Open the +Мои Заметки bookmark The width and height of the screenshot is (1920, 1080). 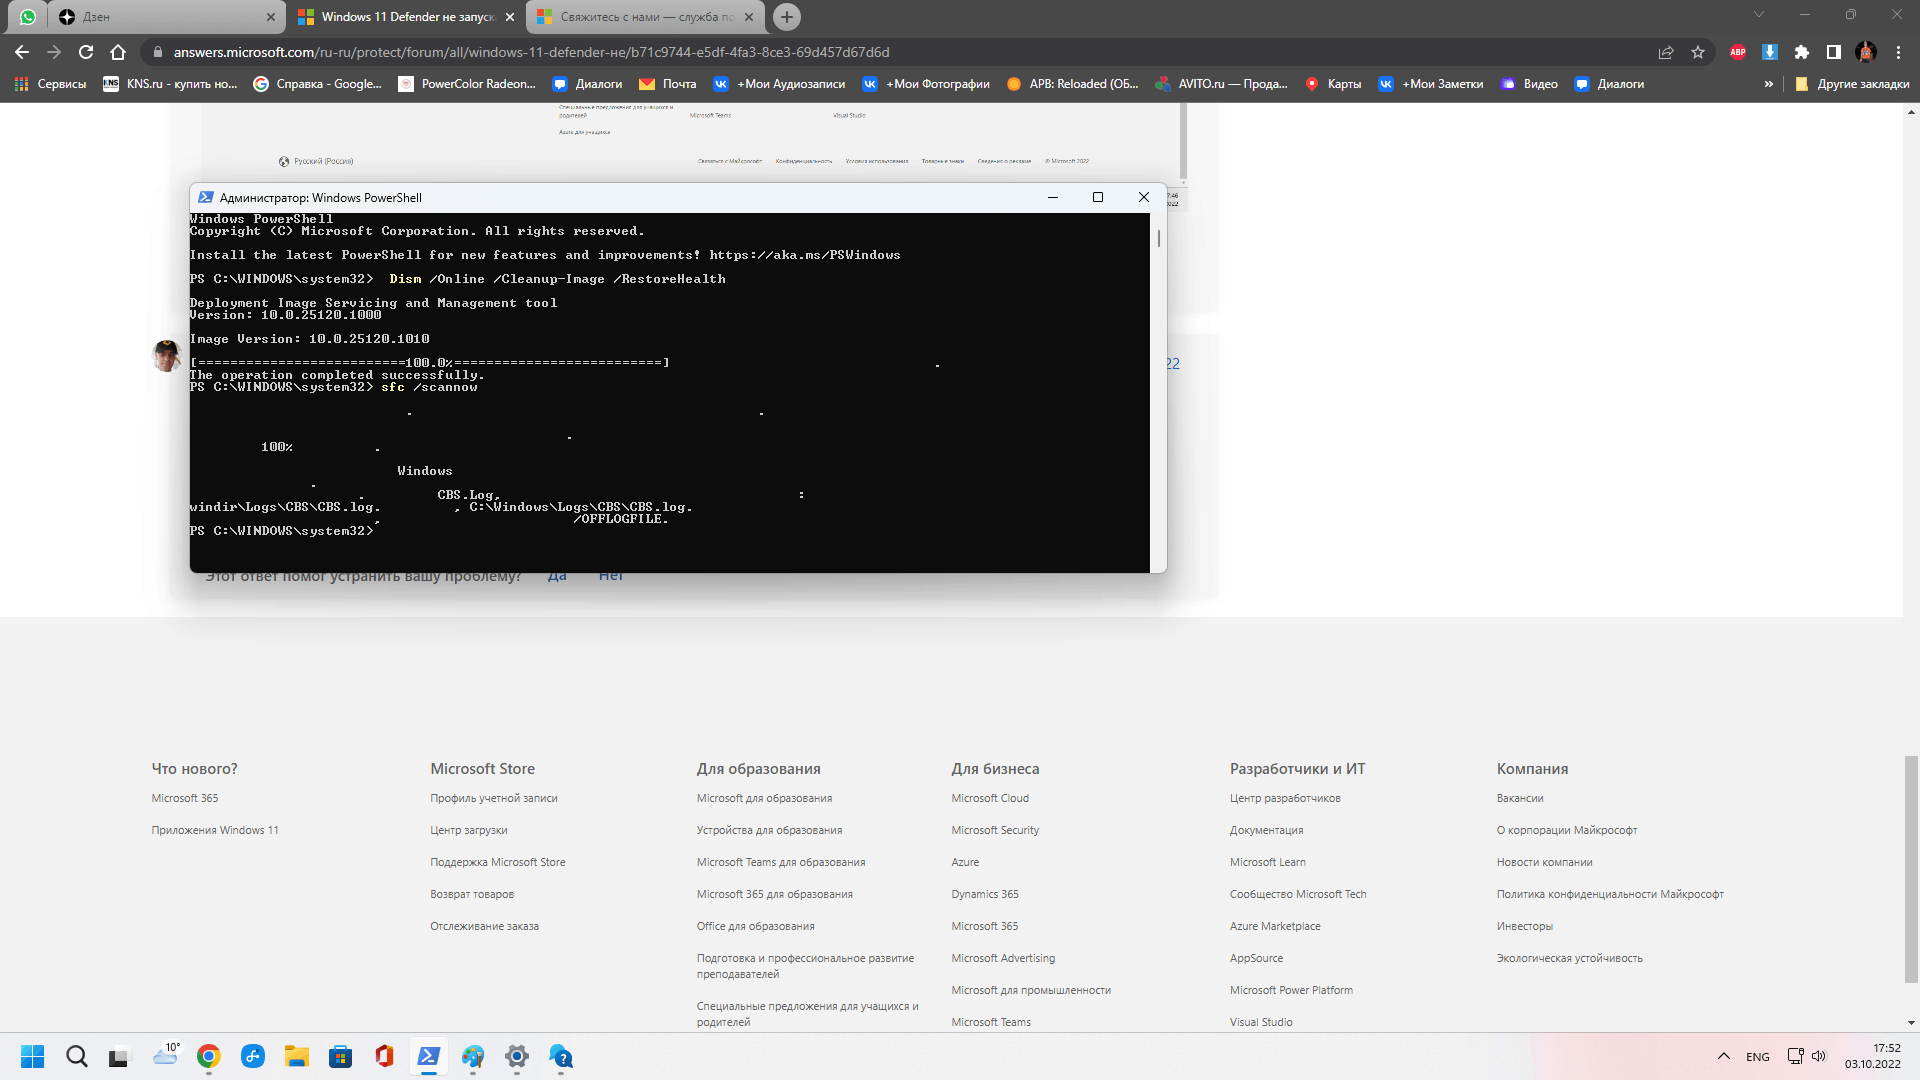[1431, 84]
